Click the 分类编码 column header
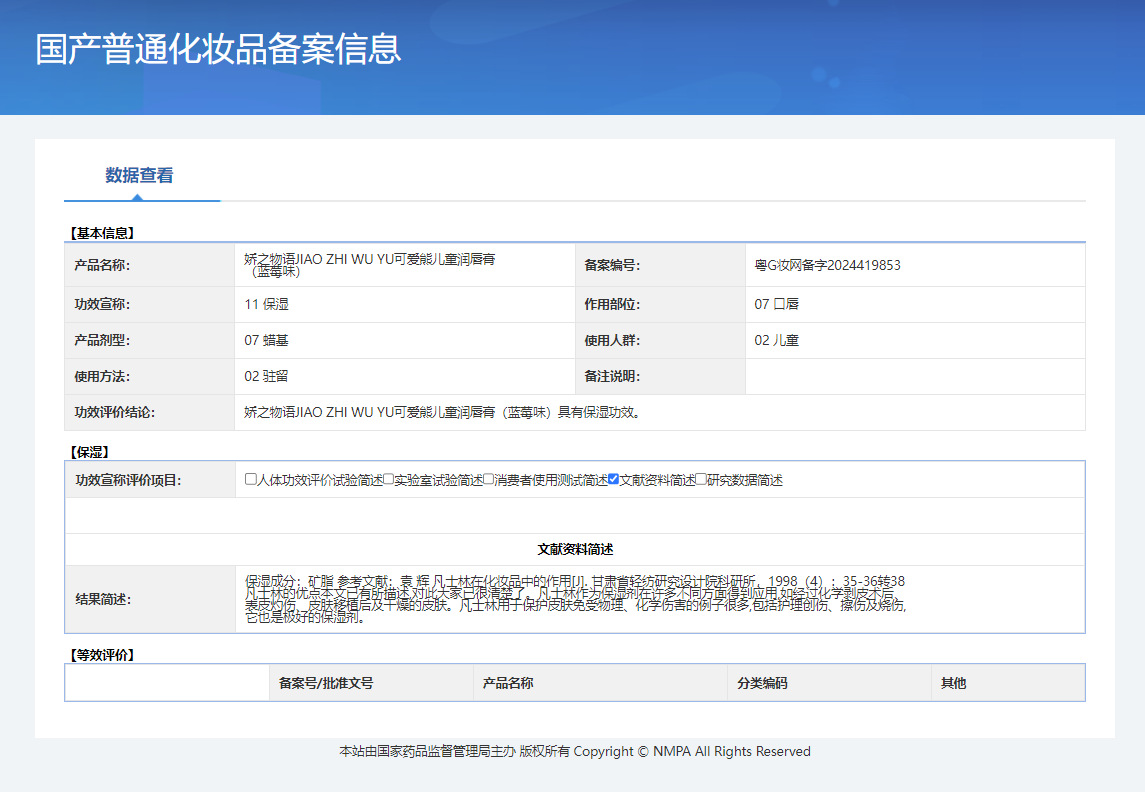 [762, 683]
